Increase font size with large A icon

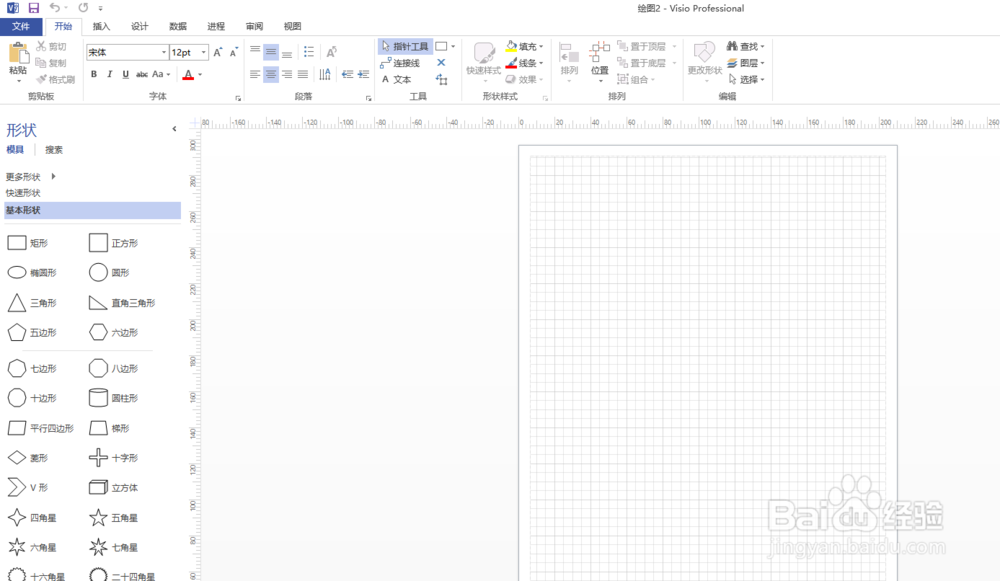tap(217, 52)
